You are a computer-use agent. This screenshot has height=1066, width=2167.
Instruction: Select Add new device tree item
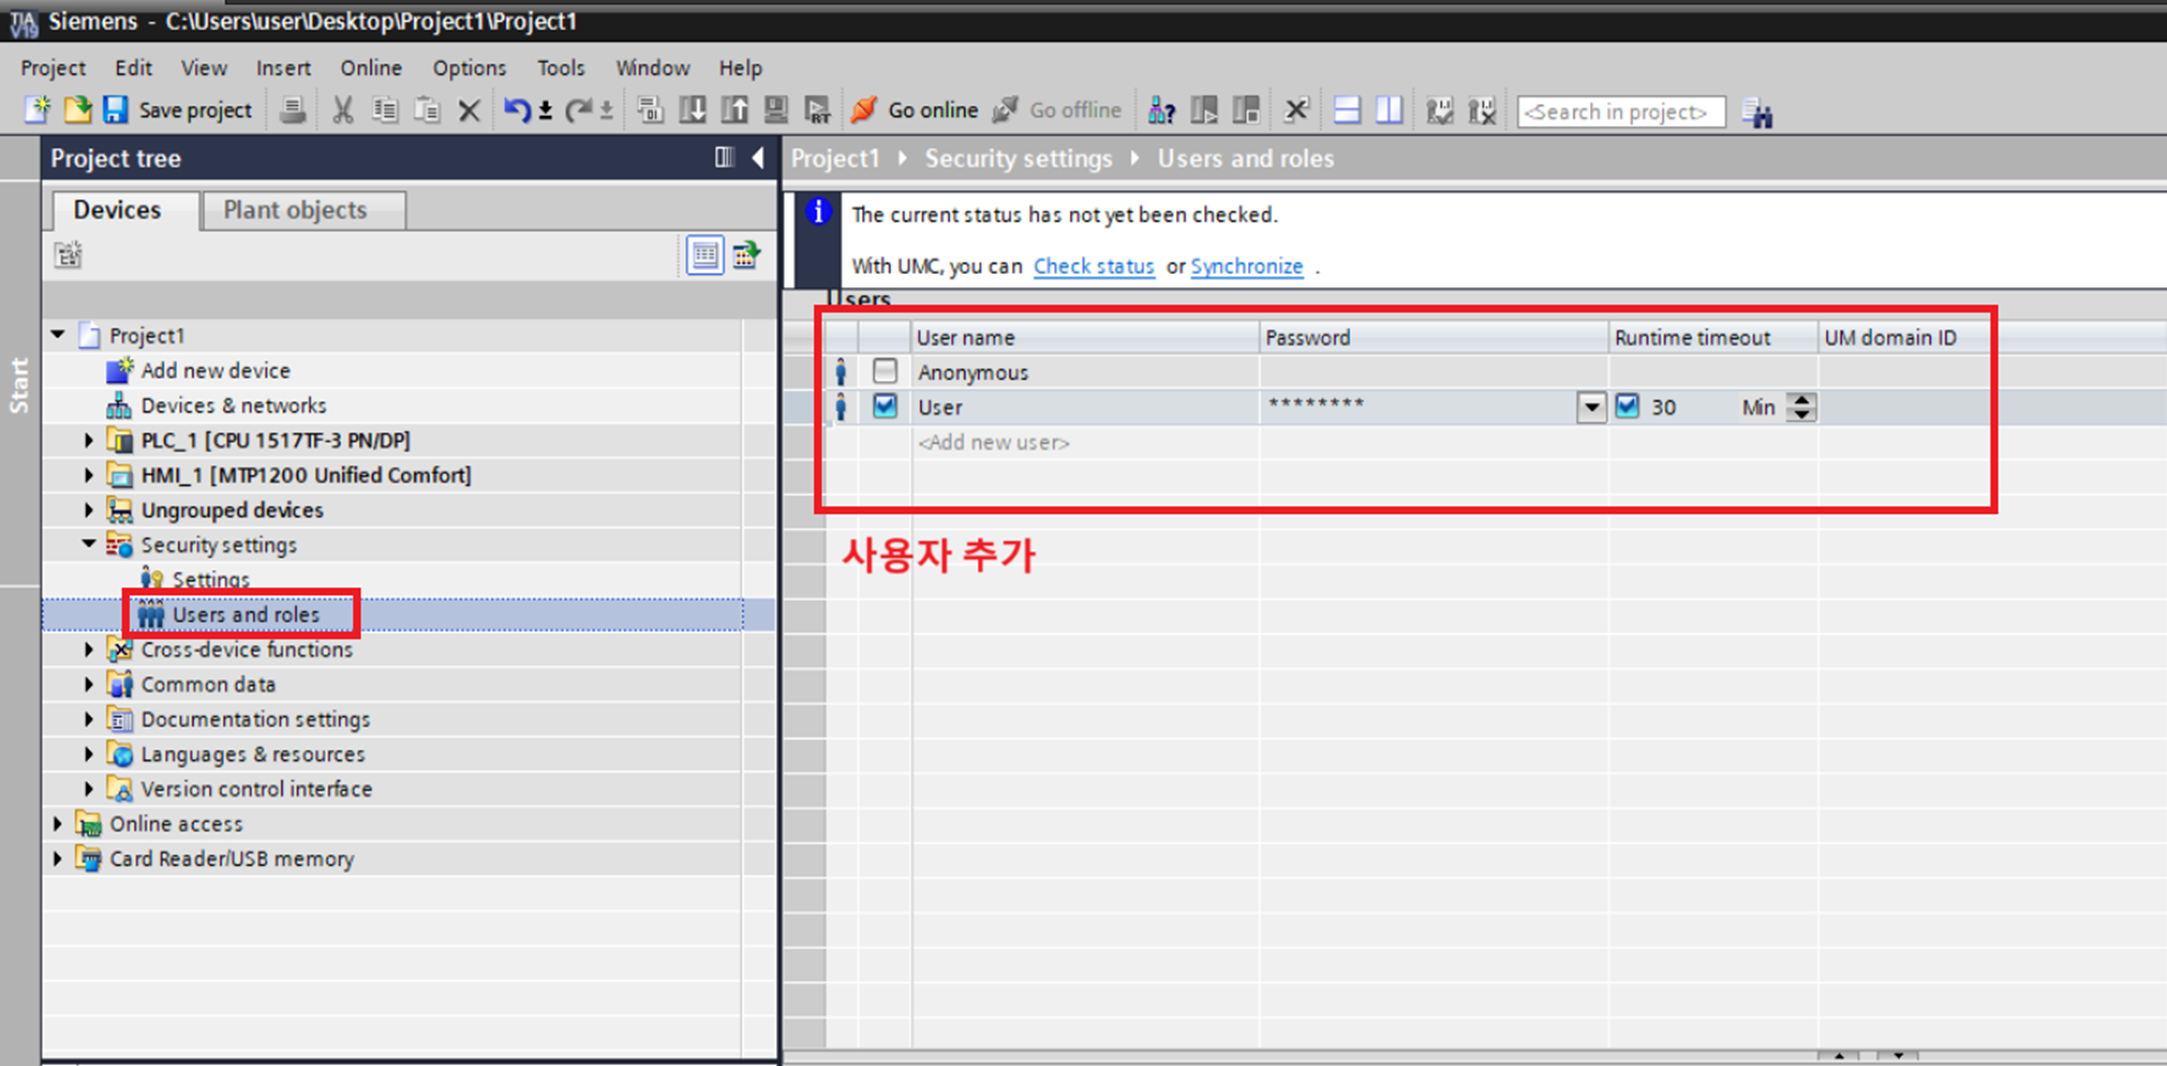pyautogui.click(x=215, y=370)
